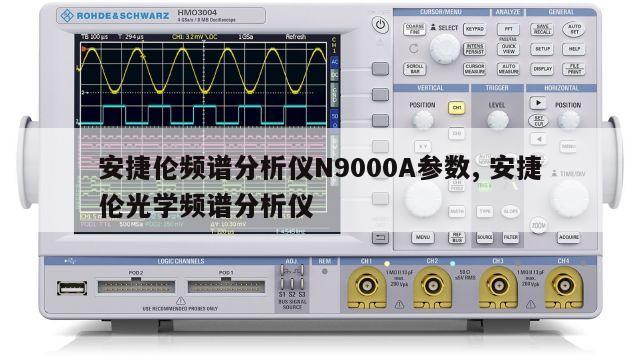Hit the COARSE/FINE button

point(415,29)
